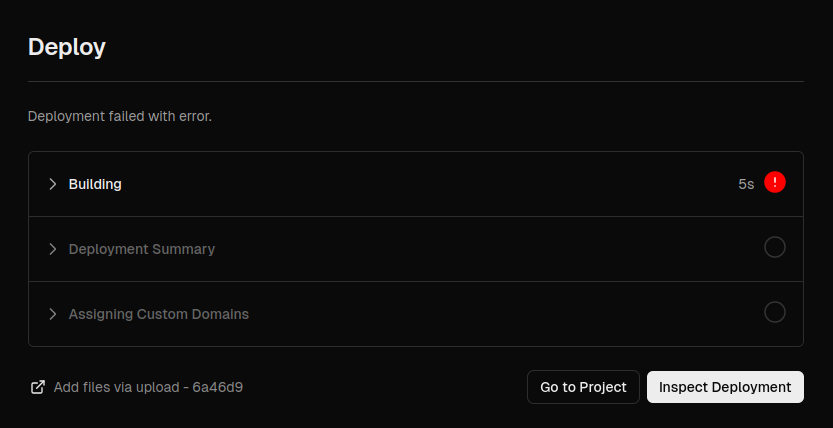Click the commit hash 6a46d9
The image size is (833, 428).
(218, 387)
